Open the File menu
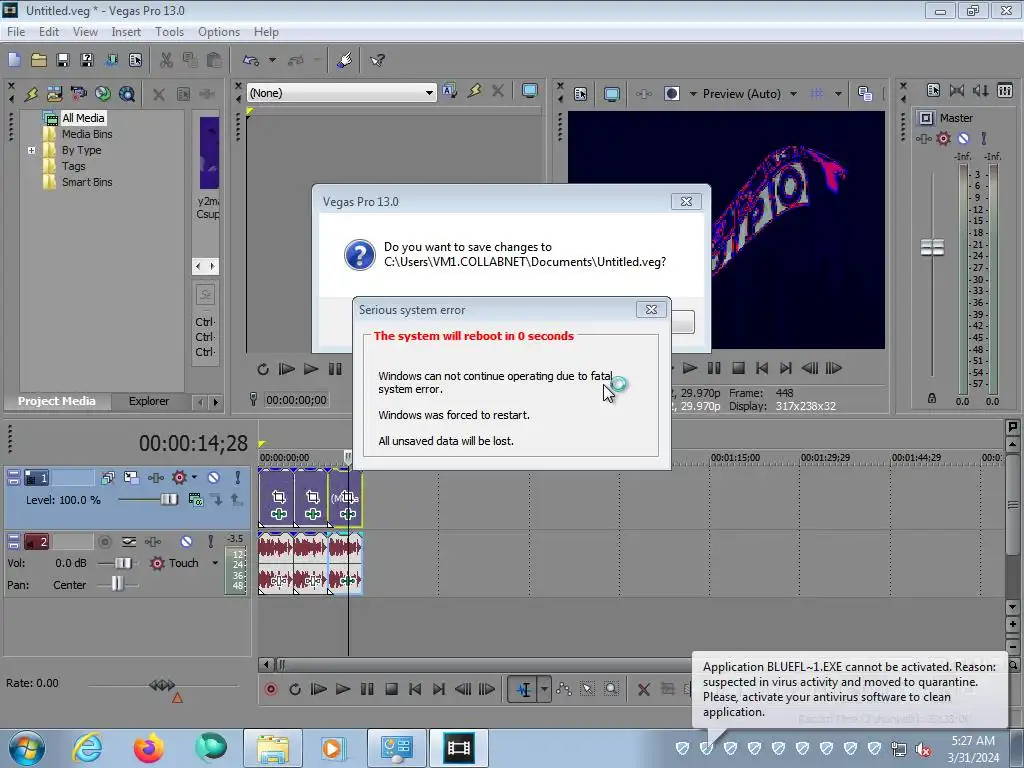 (16, 31)
